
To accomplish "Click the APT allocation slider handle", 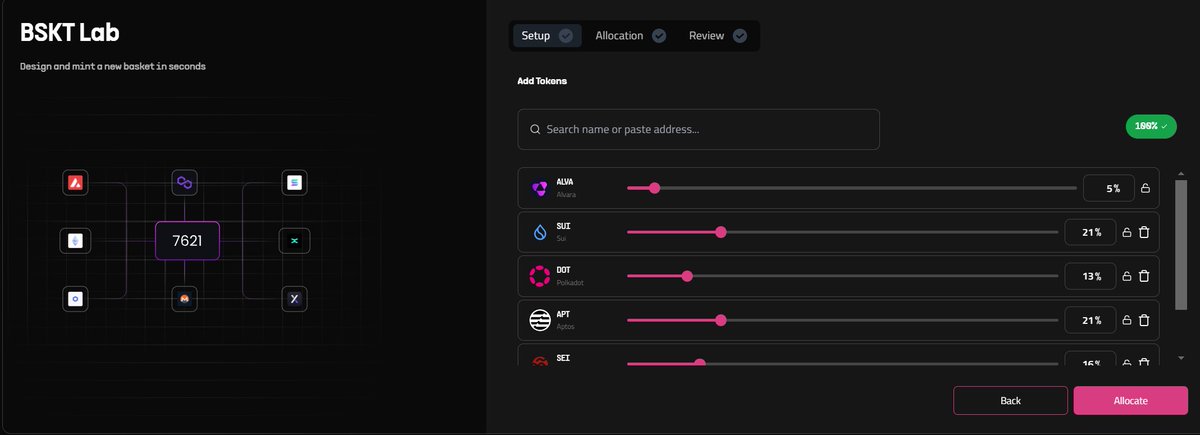I will pos(721,320).
